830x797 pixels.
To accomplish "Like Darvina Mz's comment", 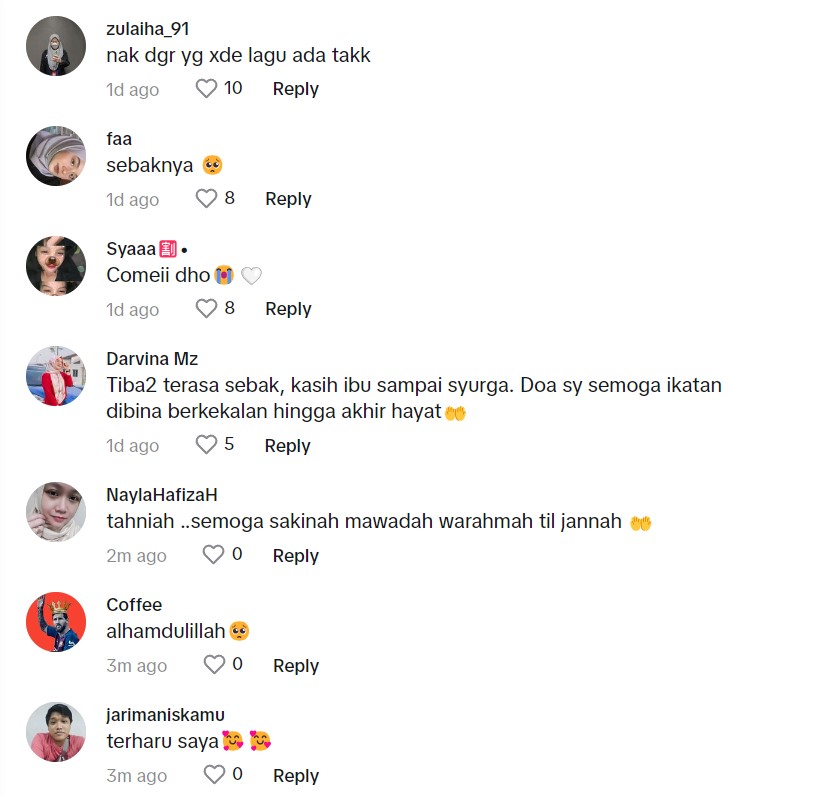I will pyautogui.click(x=206, y=445).
